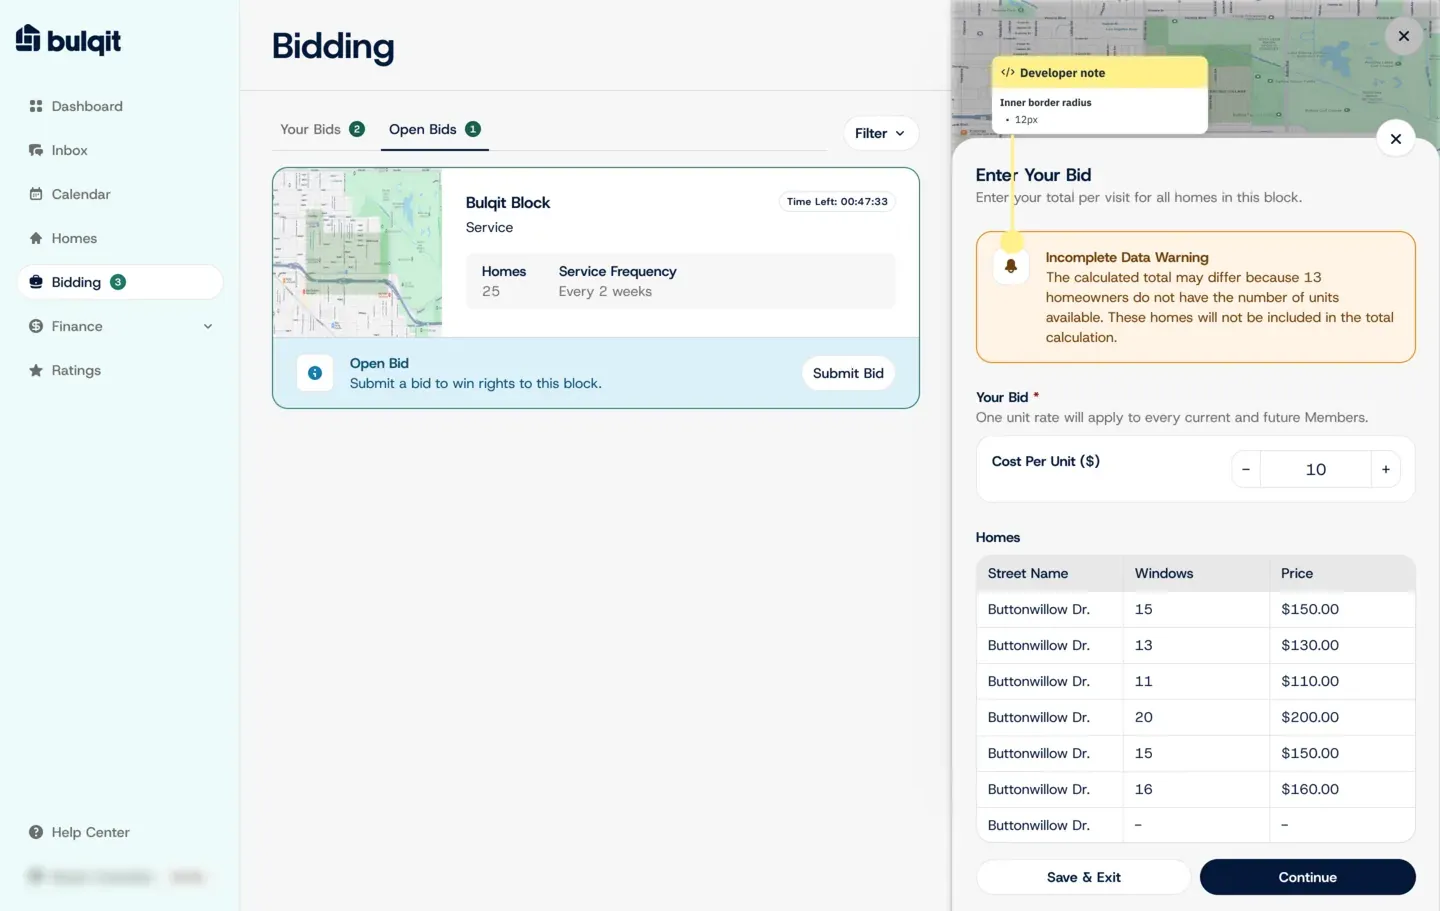This screenshot has width=1440, height=911.
Task: Click the Open Bid info icon
Action: [315, 373]
